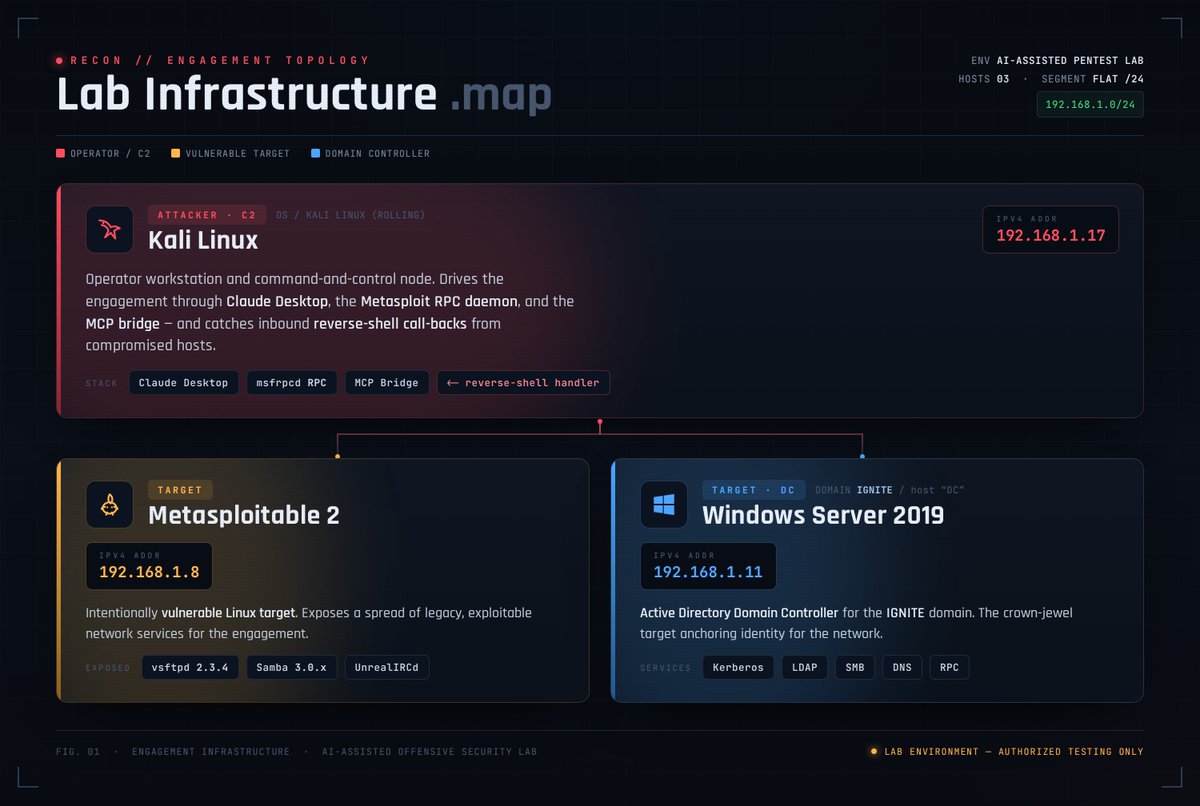This screenshot has height=806, width=1200.
Task: Click the orange TARGET badge
Action: (180, 490)
